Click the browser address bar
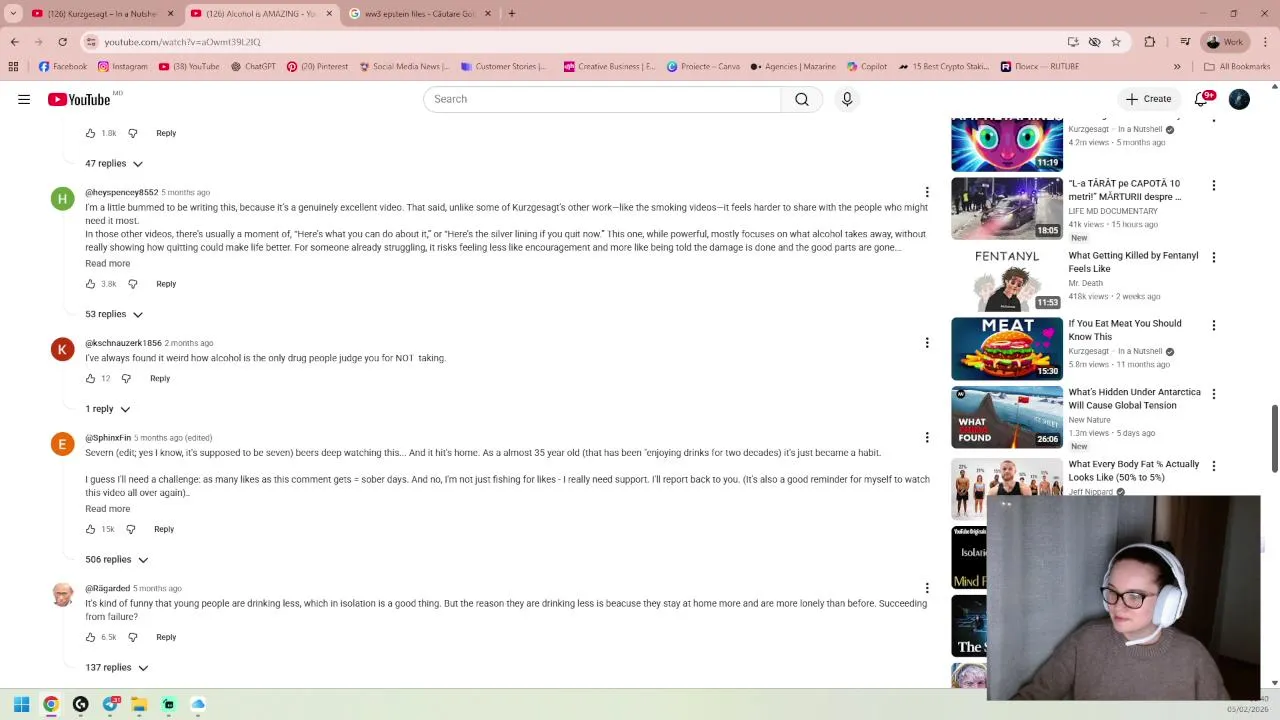1280x720 pixels. pos(570,42)
